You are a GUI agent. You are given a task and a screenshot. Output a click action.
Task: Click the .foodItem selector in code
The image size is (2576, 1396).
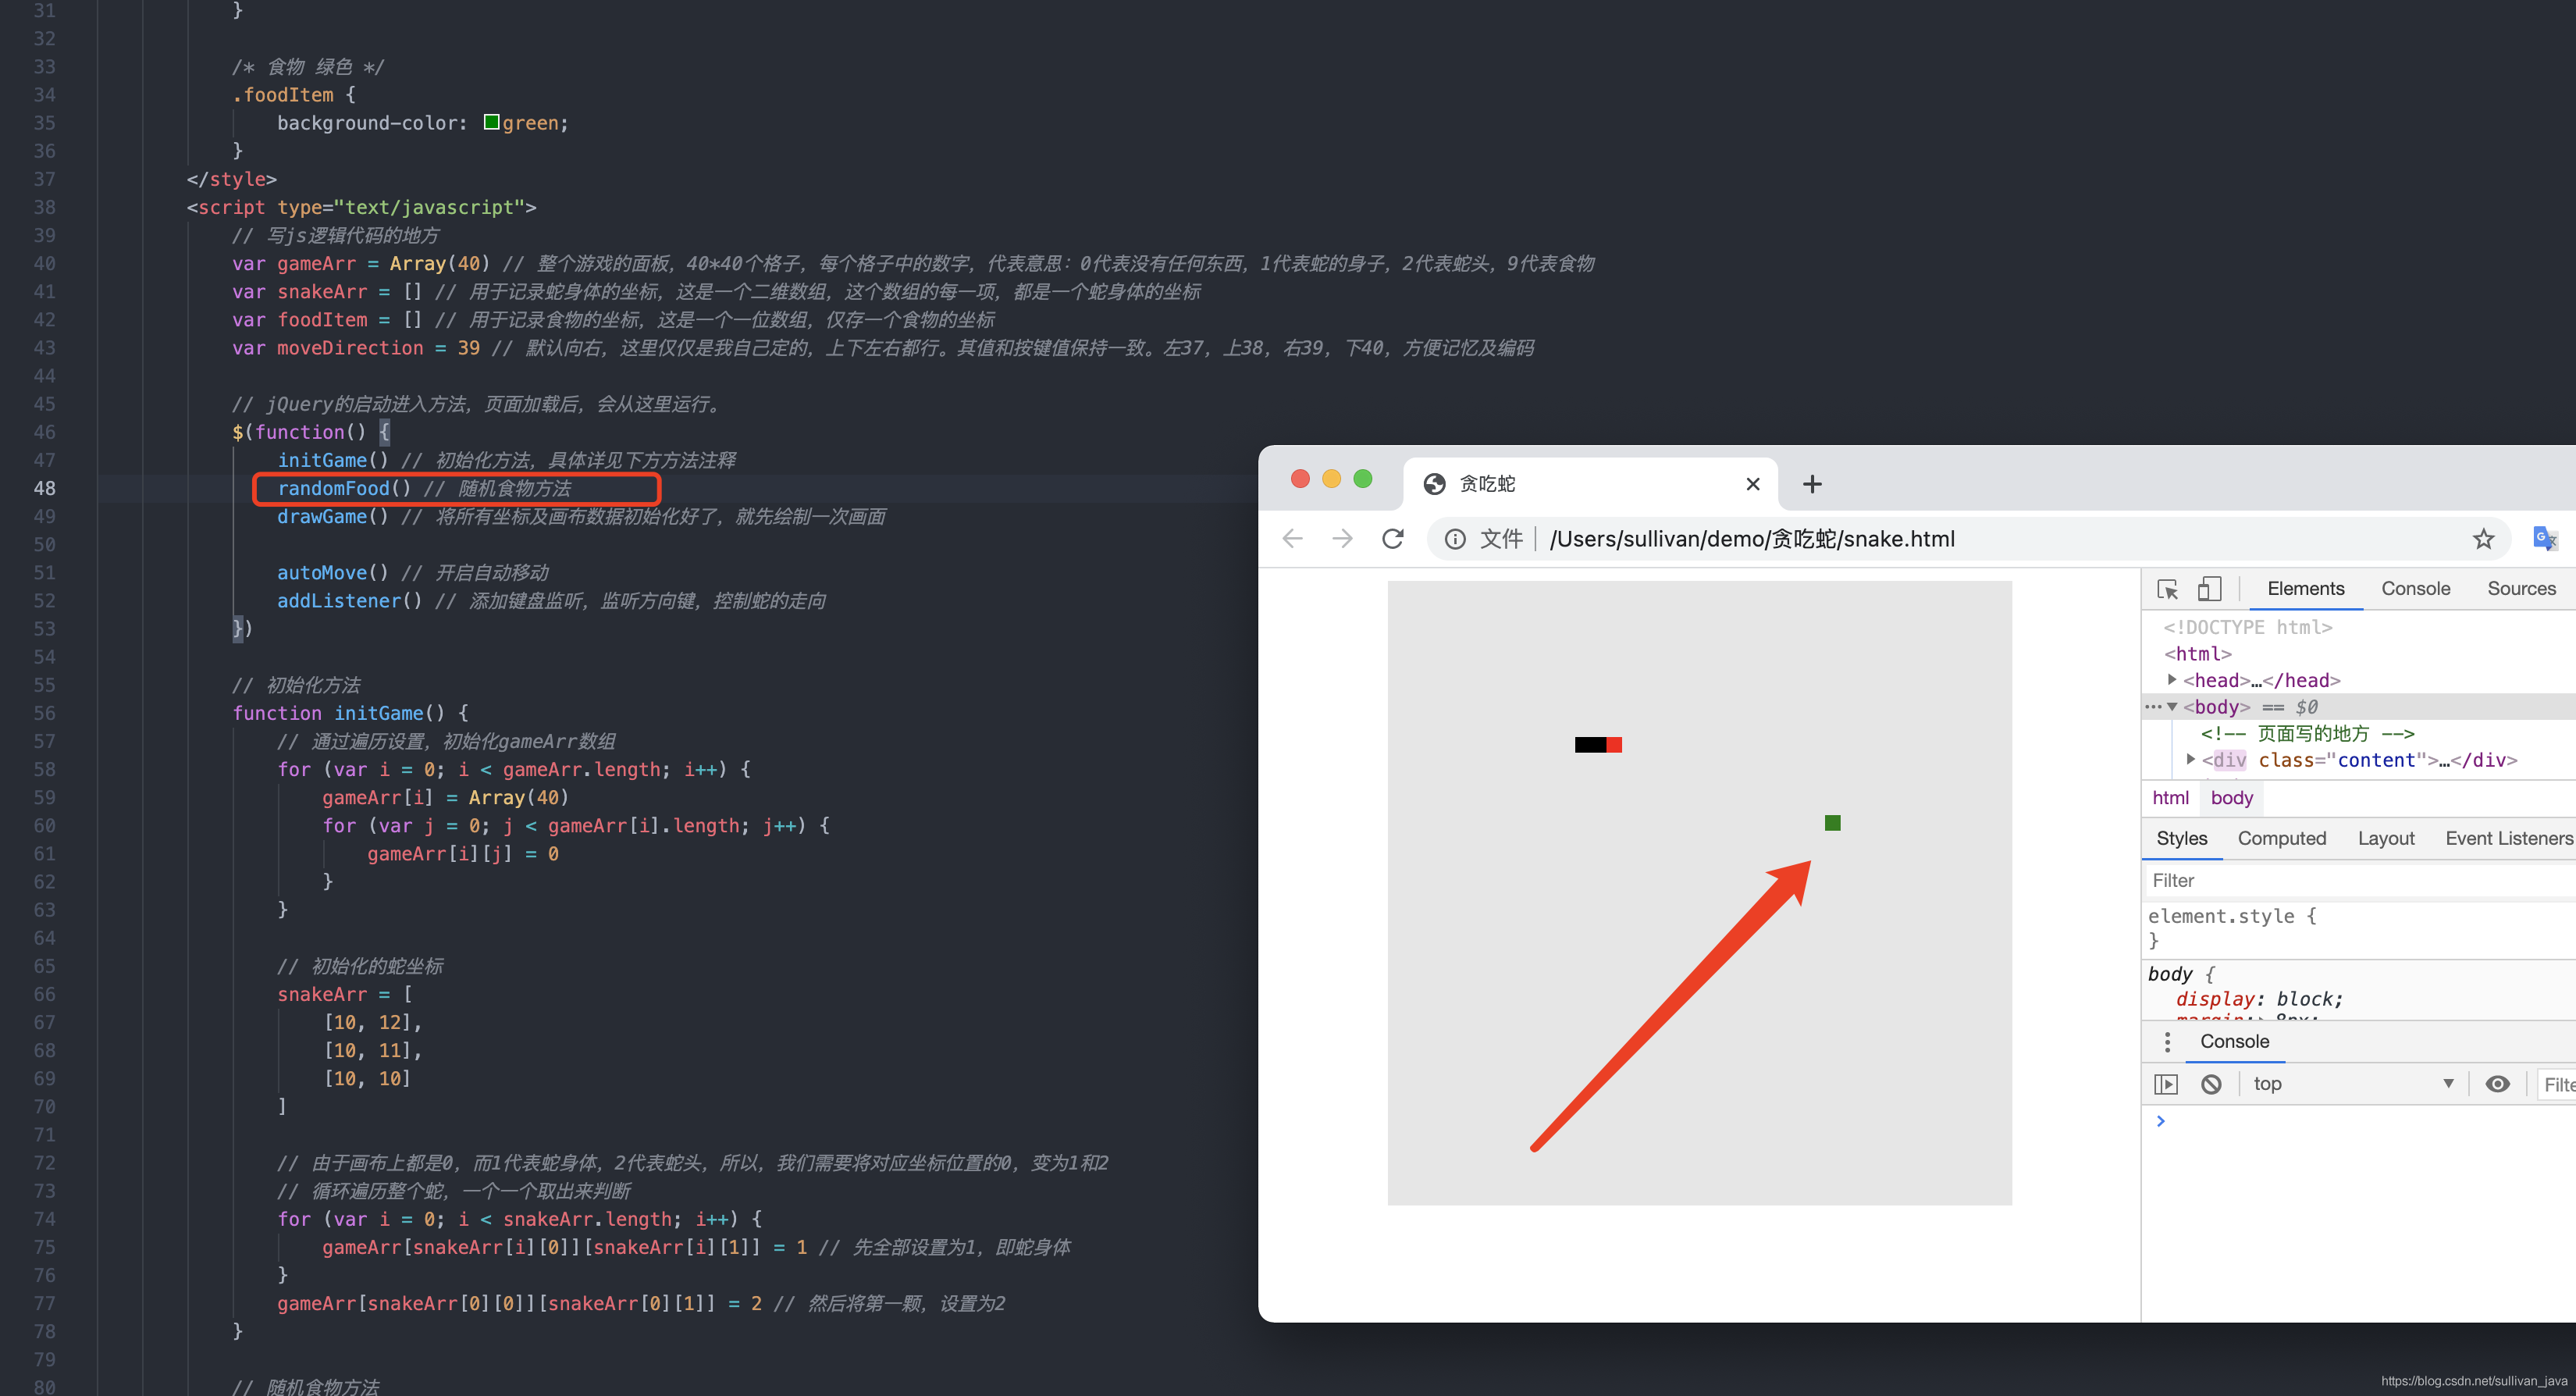point(283,94)
